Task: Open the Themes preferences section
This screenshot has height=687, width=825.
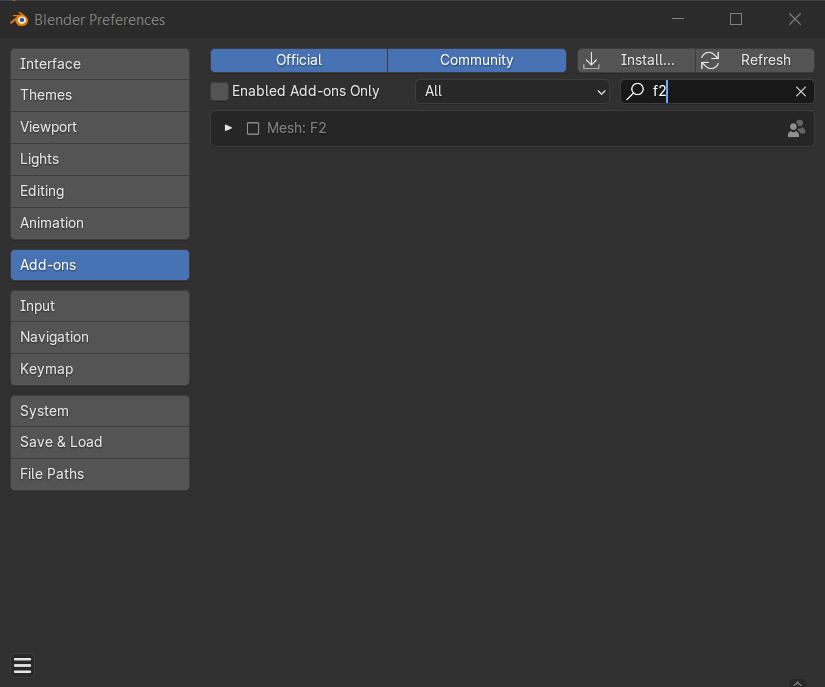Action: 100,95
